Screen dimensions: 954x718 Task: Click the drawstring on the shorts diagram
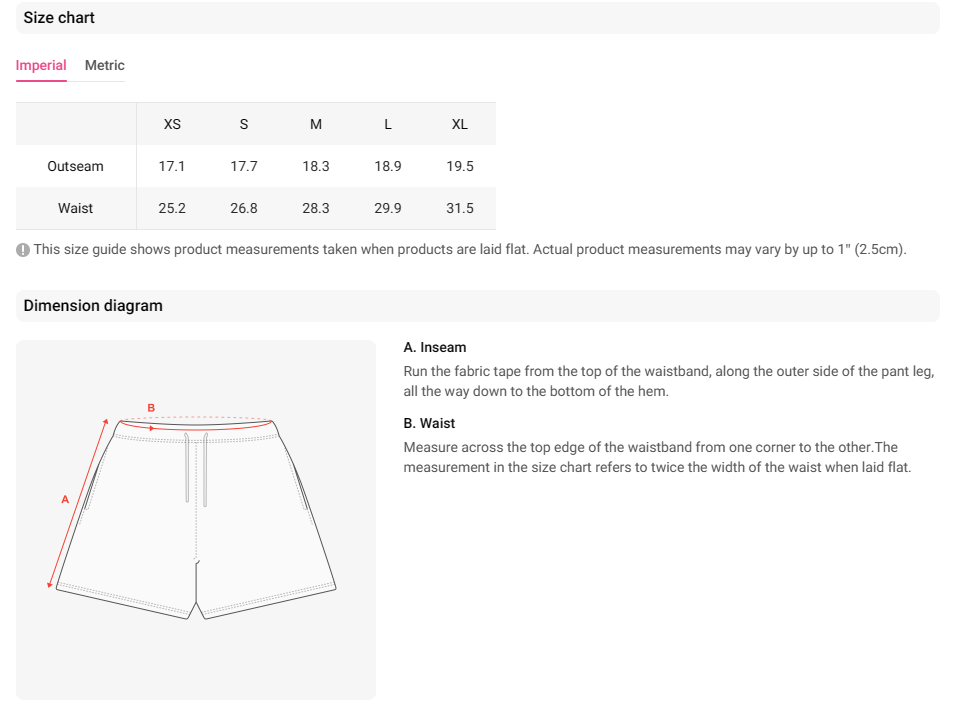[x=196, y=469]
